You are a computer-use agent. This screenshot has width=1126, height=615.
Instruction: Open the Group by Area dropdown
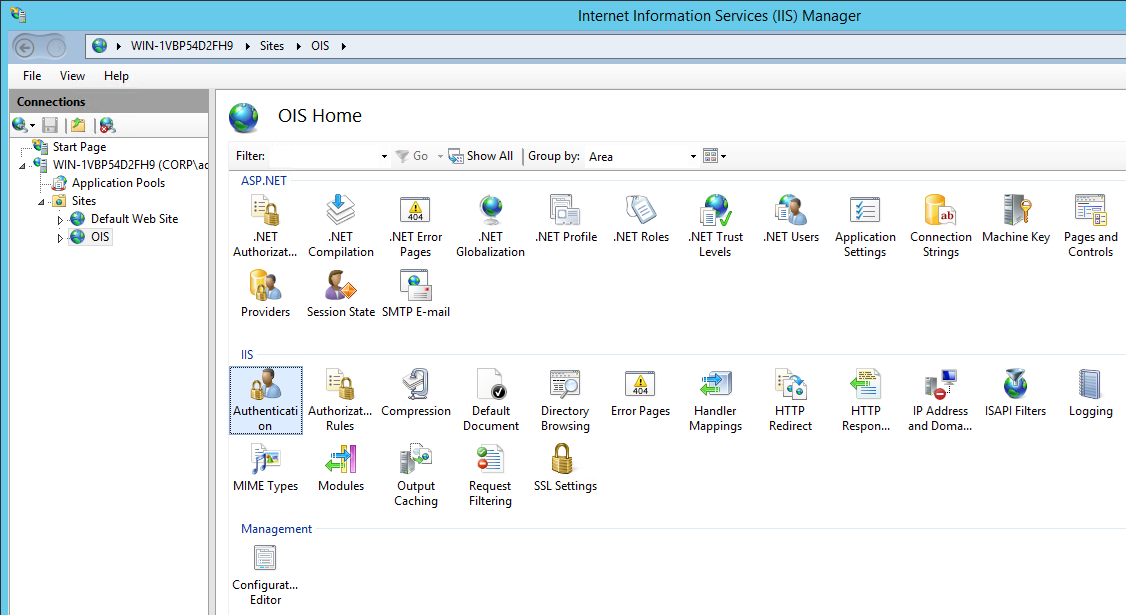click(x=693, y=156)
